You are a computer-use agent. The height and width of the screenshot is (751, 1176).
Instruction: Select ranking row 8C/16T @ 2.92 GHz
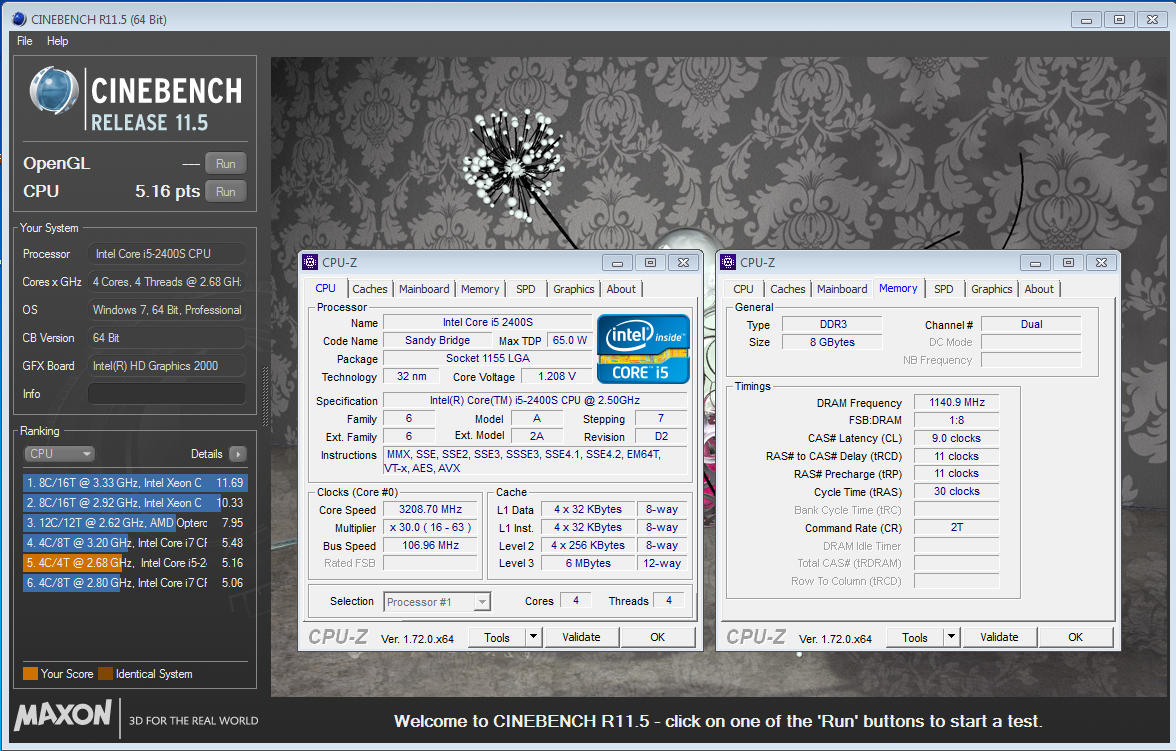coord(135,503)
